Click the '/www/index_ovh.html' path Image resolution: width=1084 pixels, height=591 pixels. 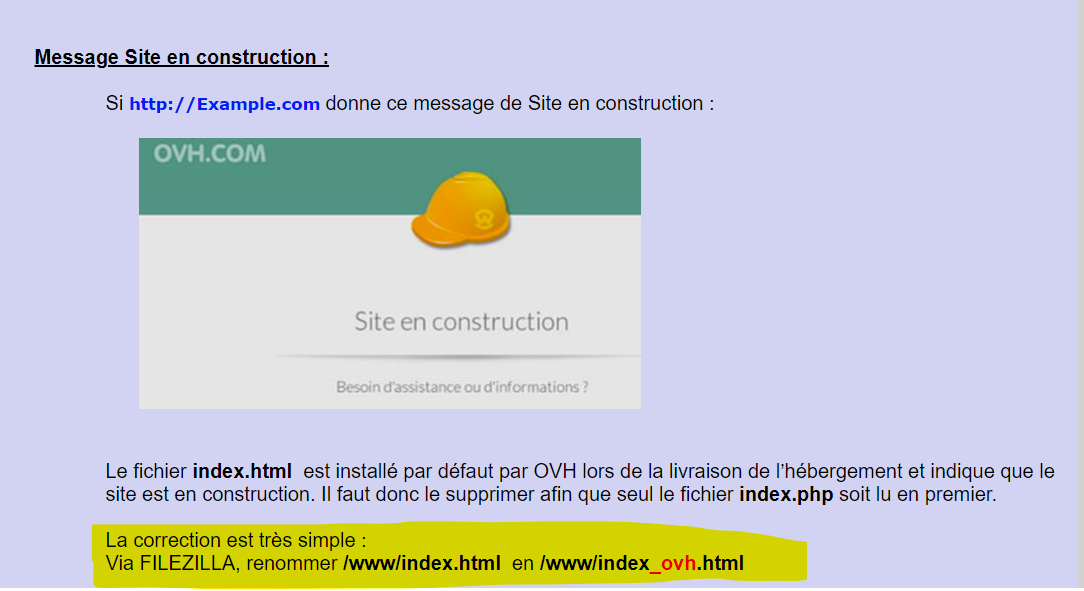point(641,564)
